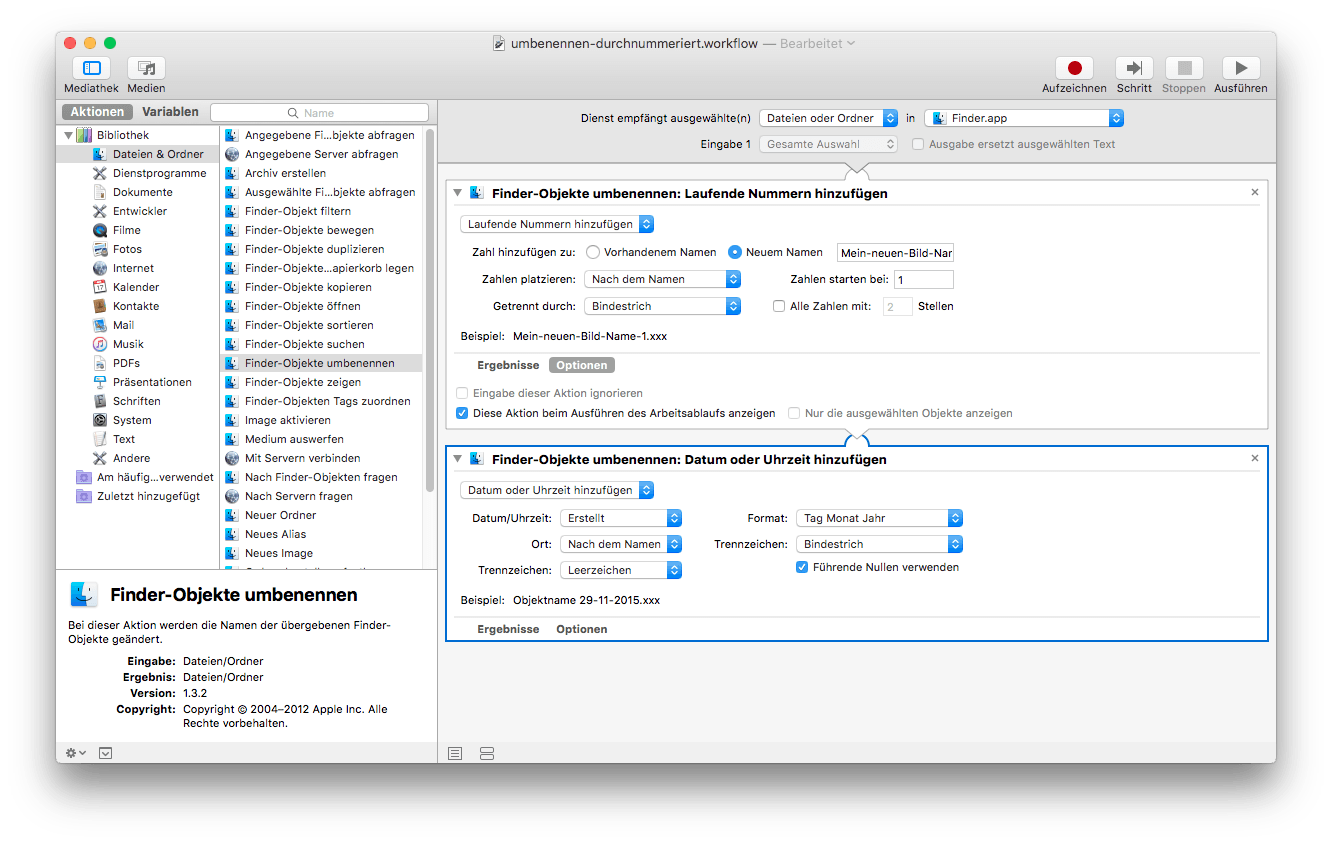Image resolution: width=1332 pixels, height=843 pixels.
Task: Enable the Alle Zahlen mit checkbox
Action: 779,306
